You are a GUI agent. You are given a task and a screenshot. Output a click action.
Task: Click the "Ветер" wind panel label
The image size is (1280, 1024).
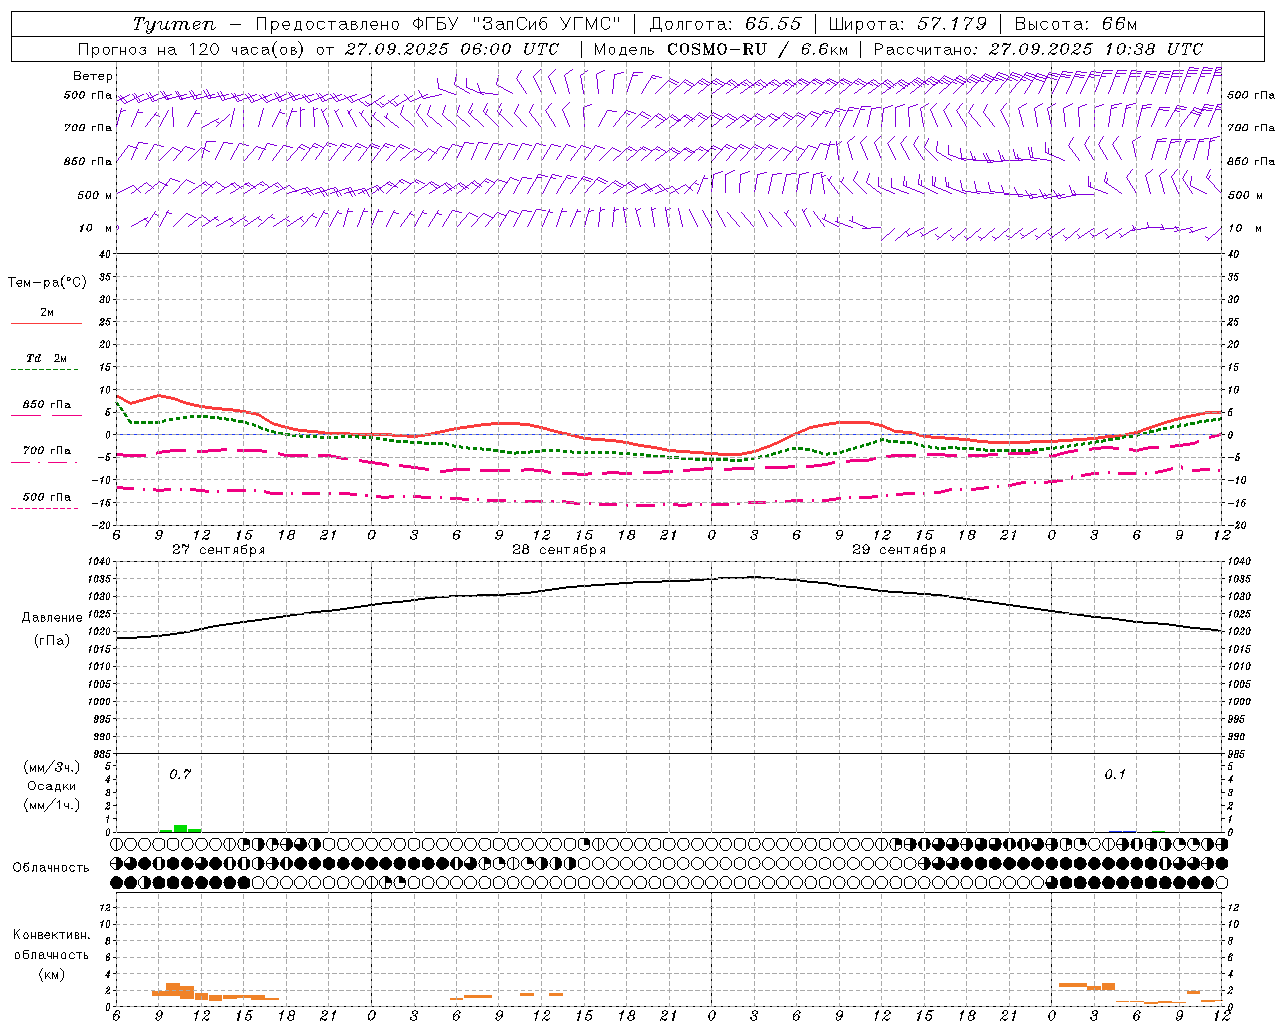tap(93, 76)
